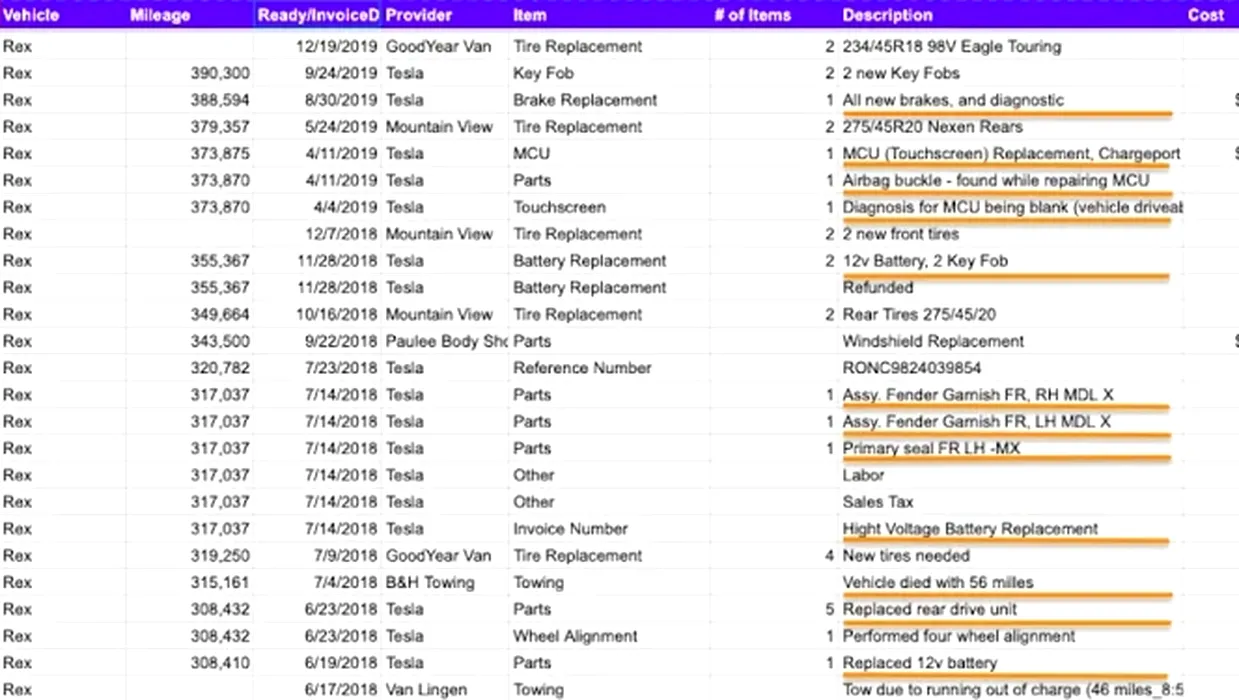The width and height of the screenshot is (1239, 700).
Task: Select the 'Labor' description cell
Action: point(864,475)
